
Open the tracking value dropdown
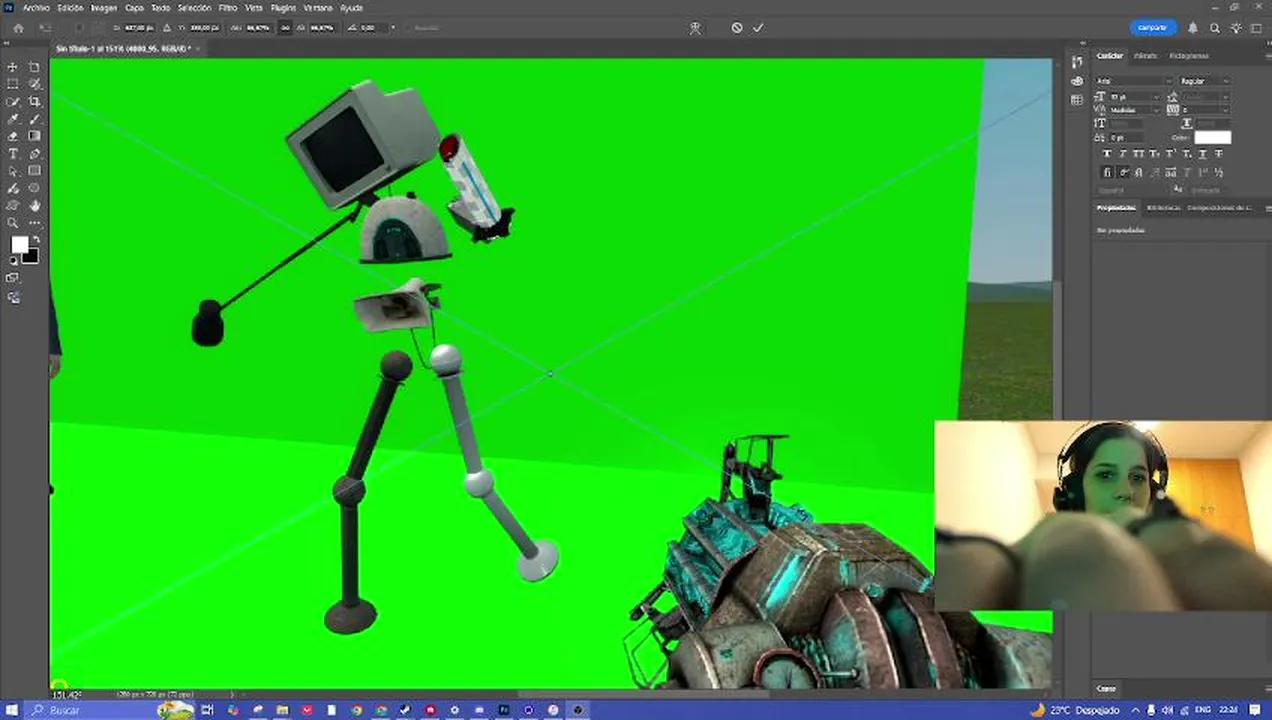click(1206, 110)
